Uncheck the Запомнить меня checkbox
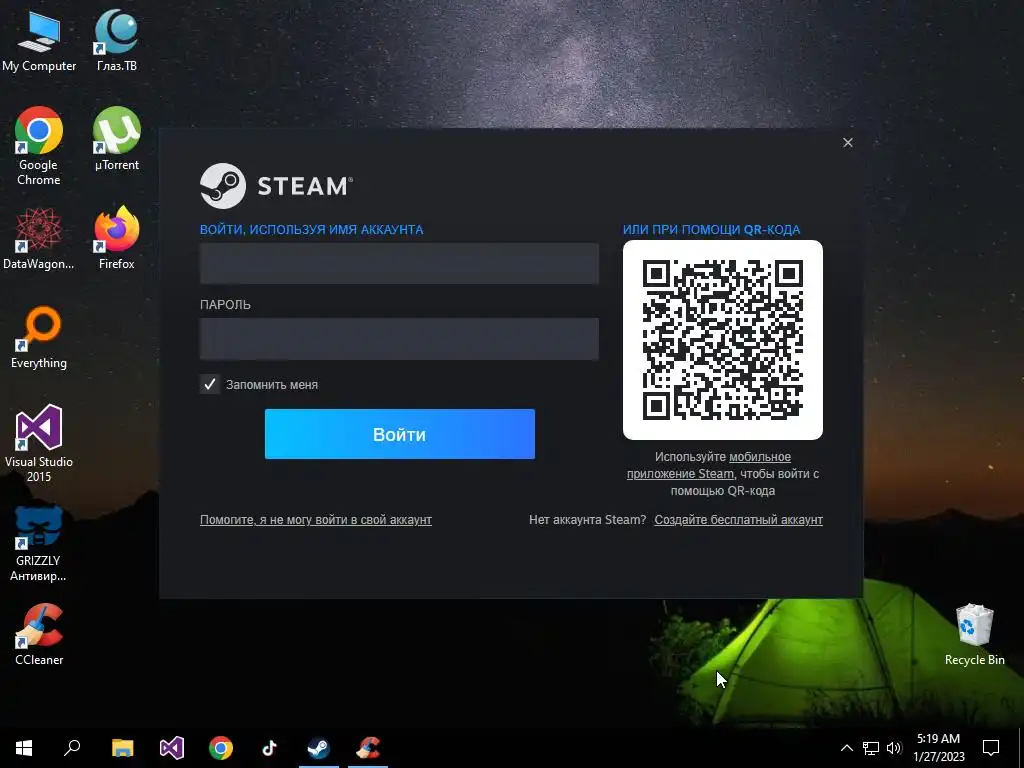This screenshot has width=1024, height=768. [210, 384]
